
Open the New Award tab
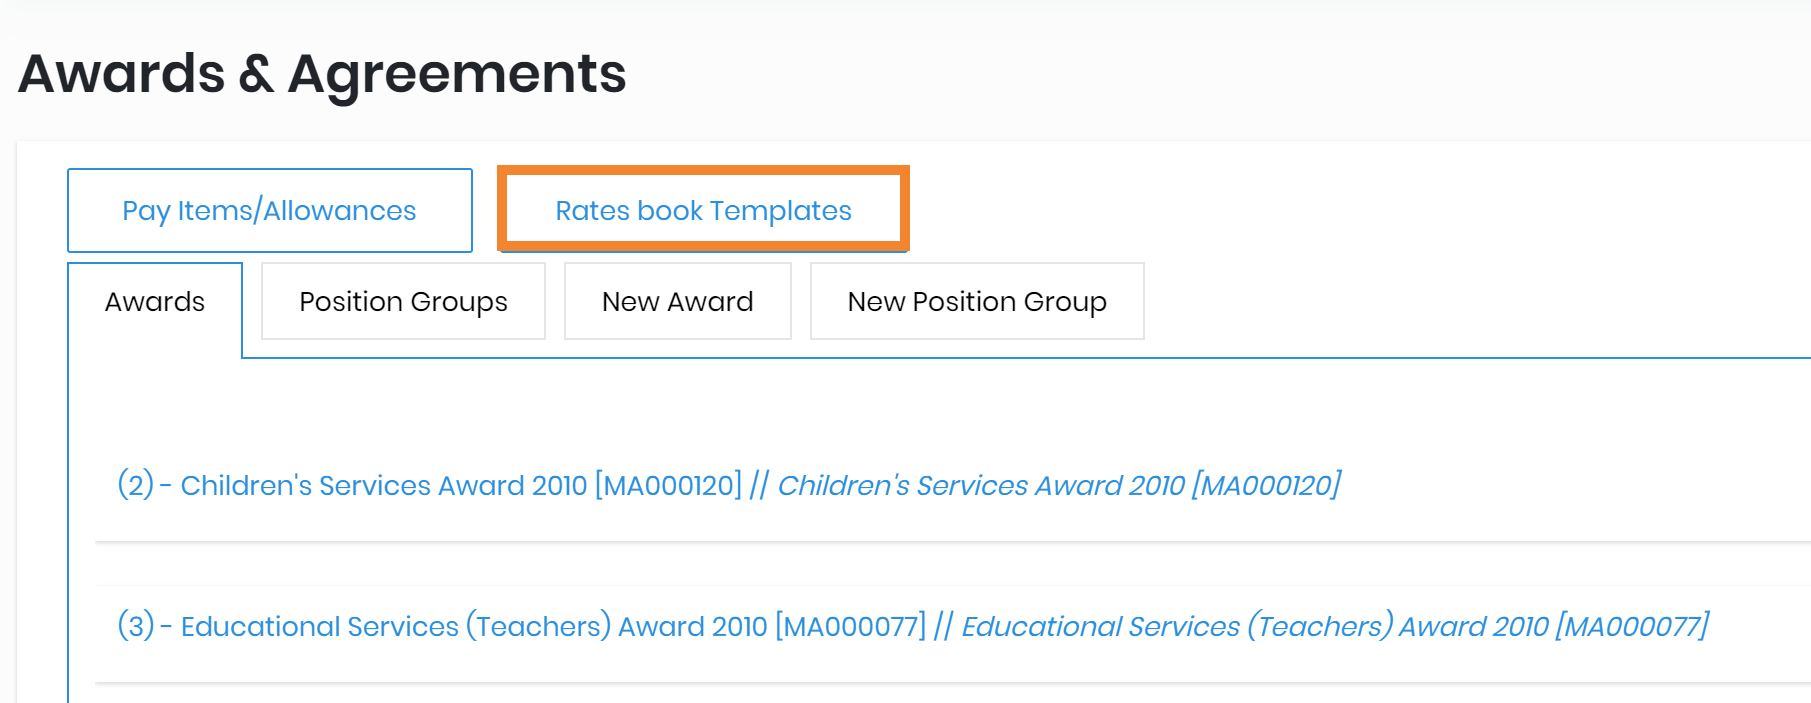point(677,302)
